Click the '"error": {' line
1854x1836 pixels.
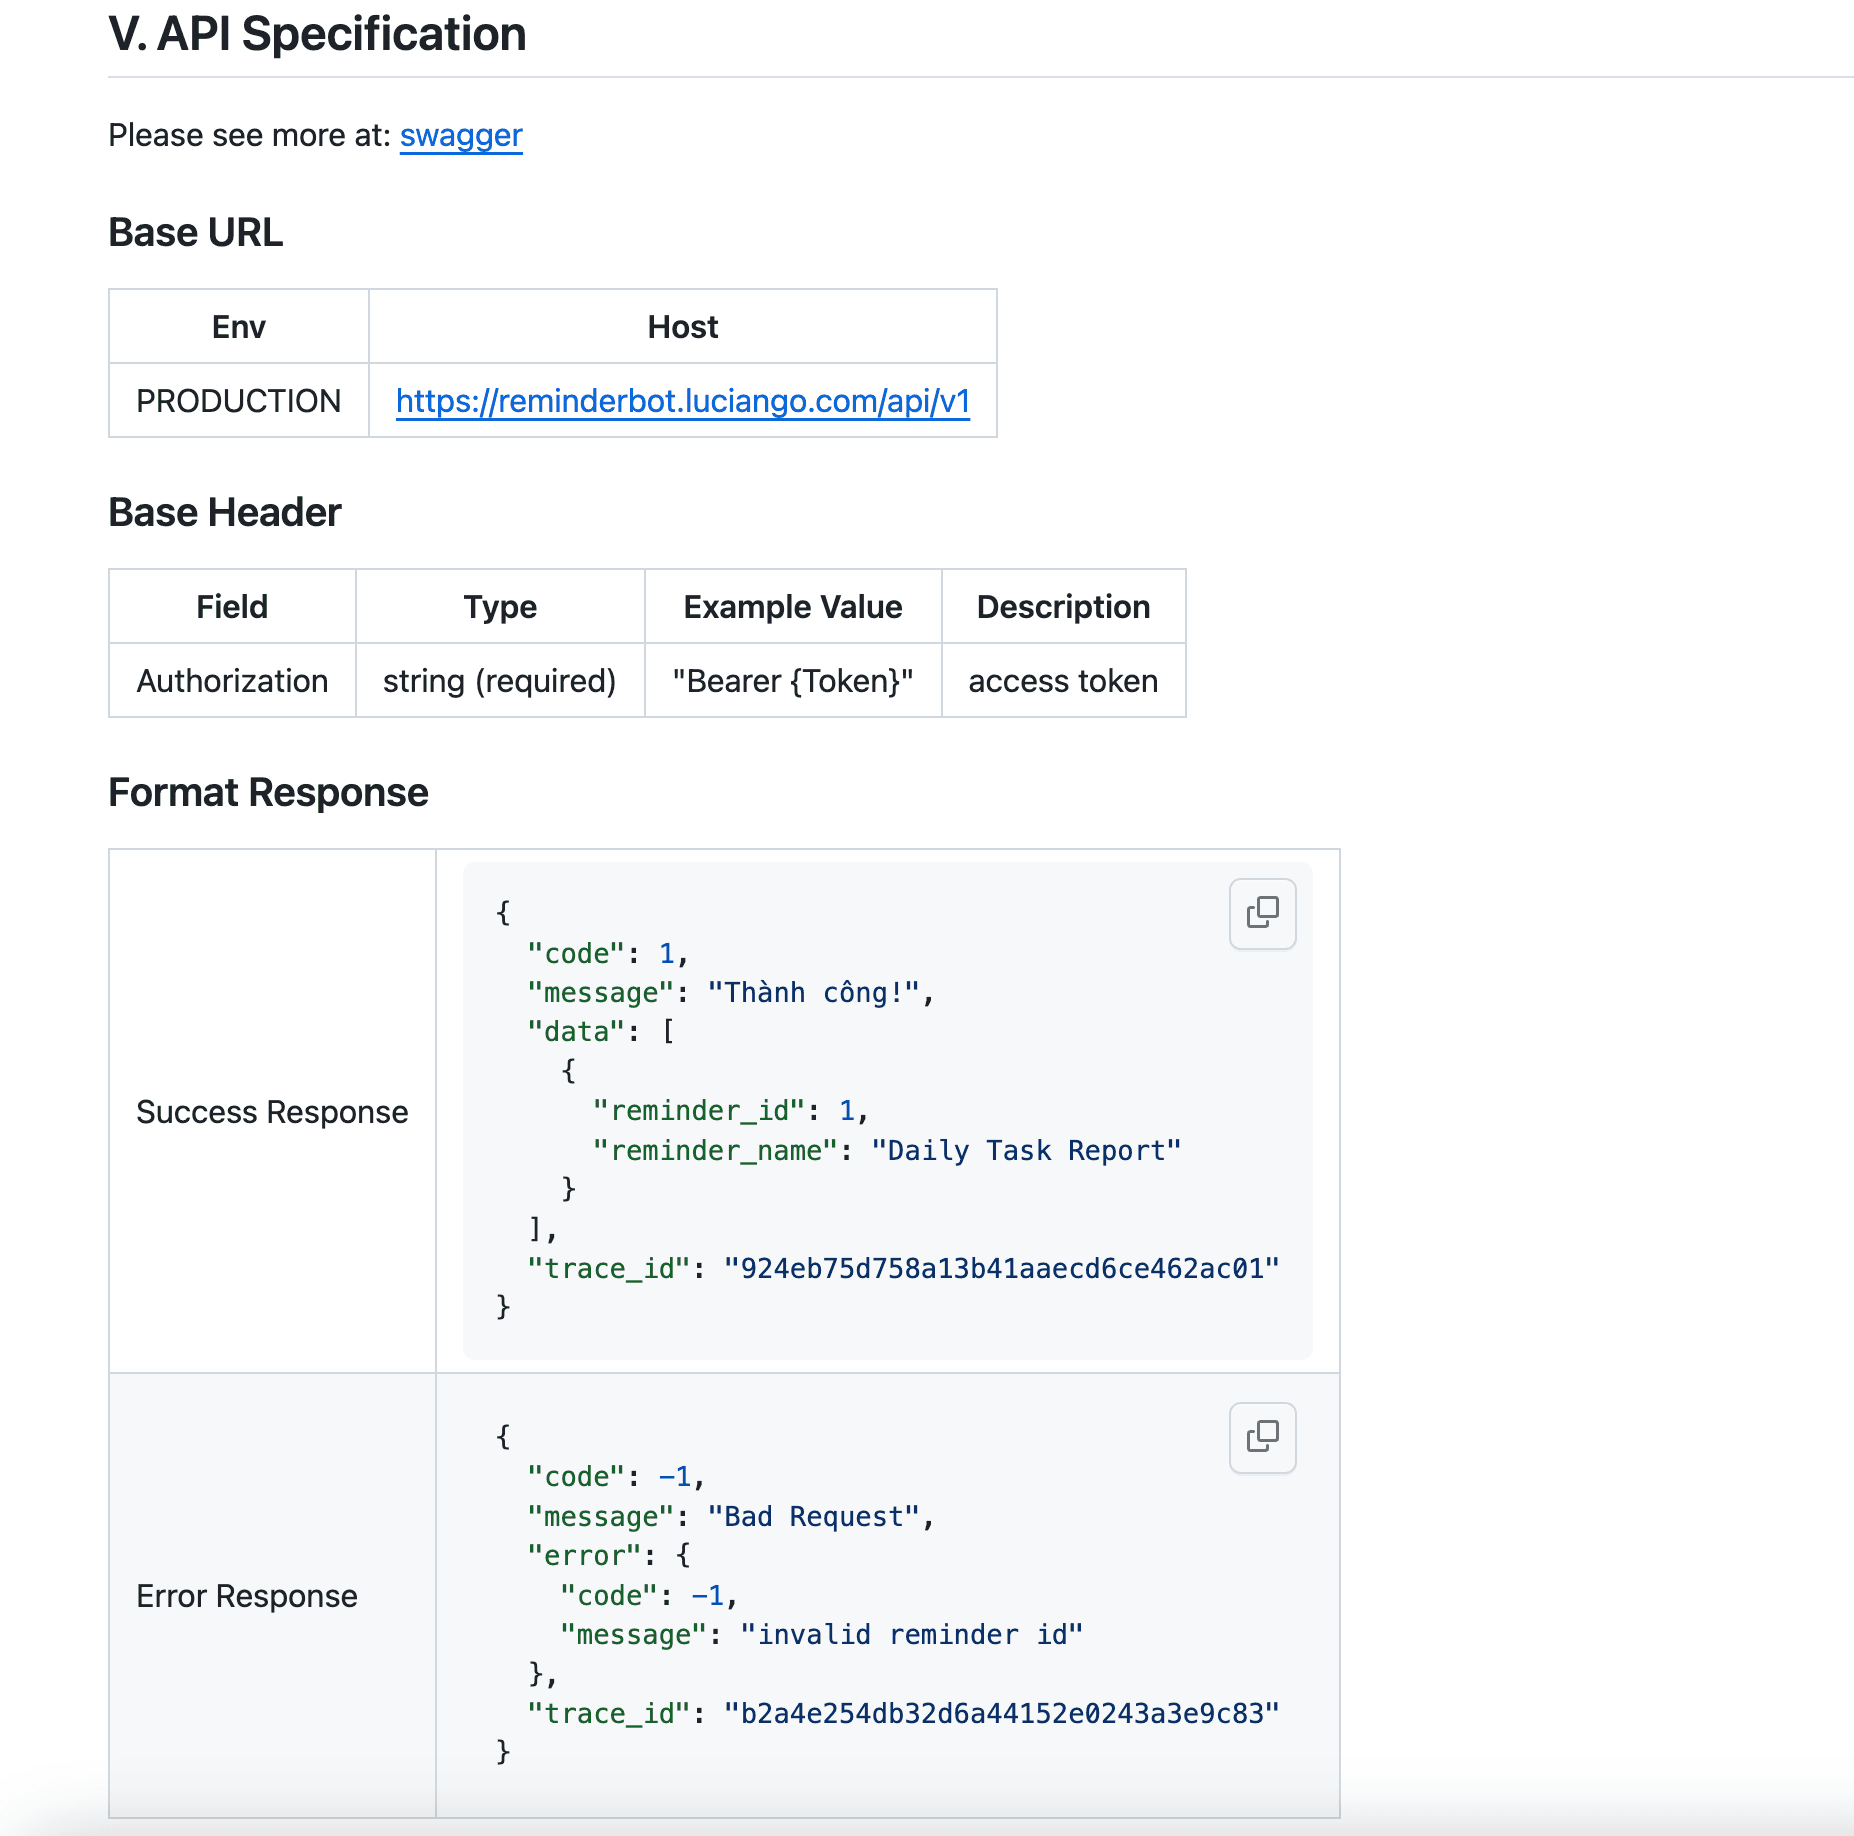[x=610, y=1556]
